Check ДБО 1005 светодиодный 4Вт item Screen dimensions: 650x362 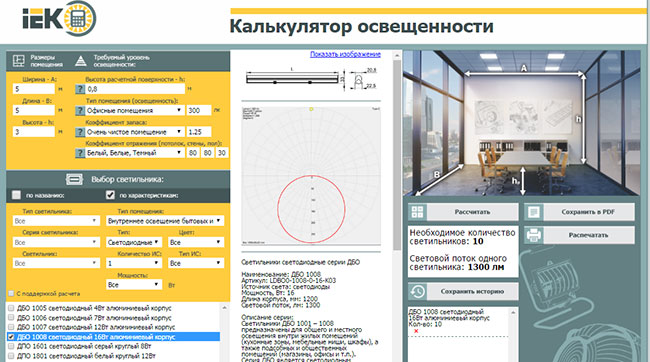pos(11,308)
